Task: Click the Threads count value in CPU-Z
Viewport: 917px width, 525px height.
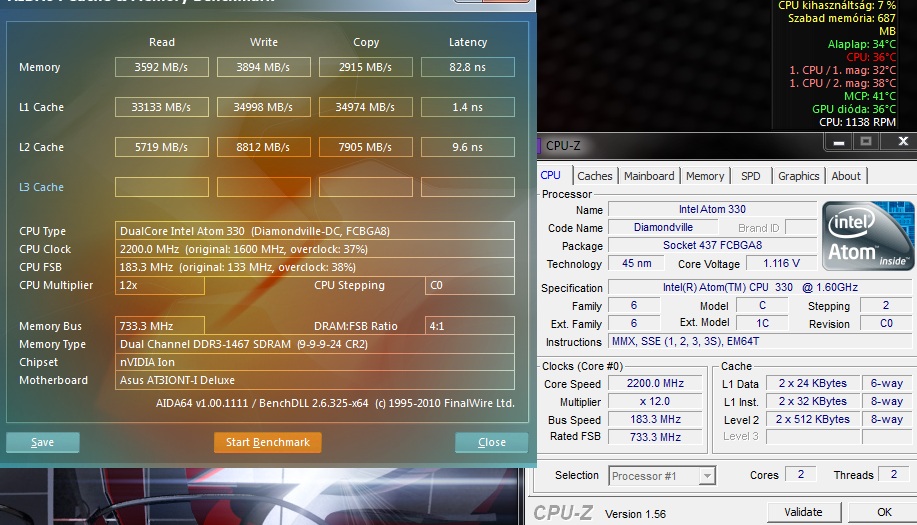Action: 894,474
